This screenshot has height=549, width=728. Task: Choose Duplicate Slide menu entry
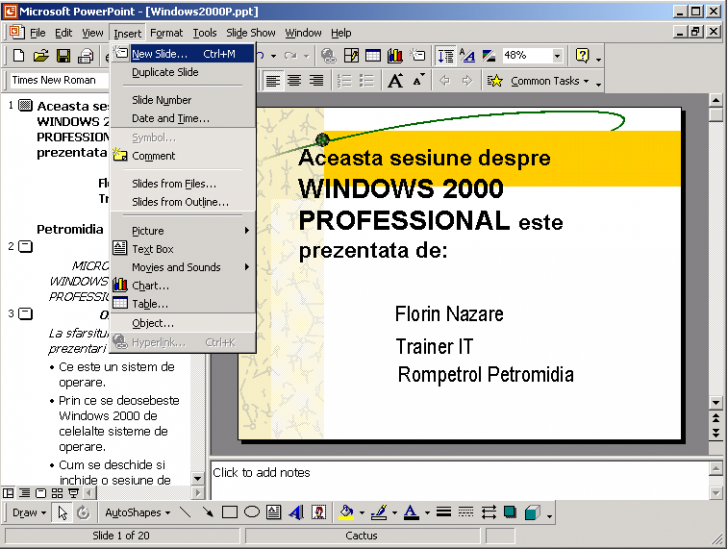183,72
